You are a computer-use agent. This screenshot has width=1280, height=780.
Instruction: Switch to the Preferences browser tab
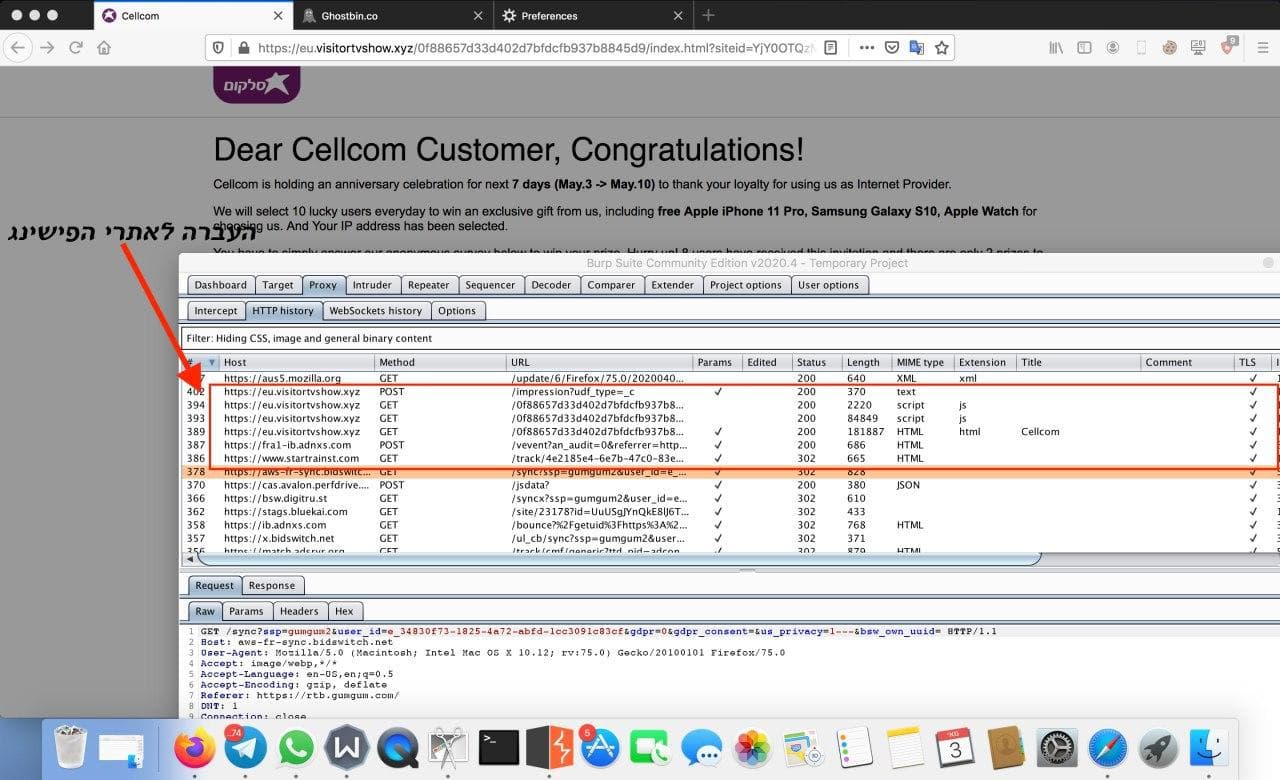pyautogui.click(x=594, y=15)
